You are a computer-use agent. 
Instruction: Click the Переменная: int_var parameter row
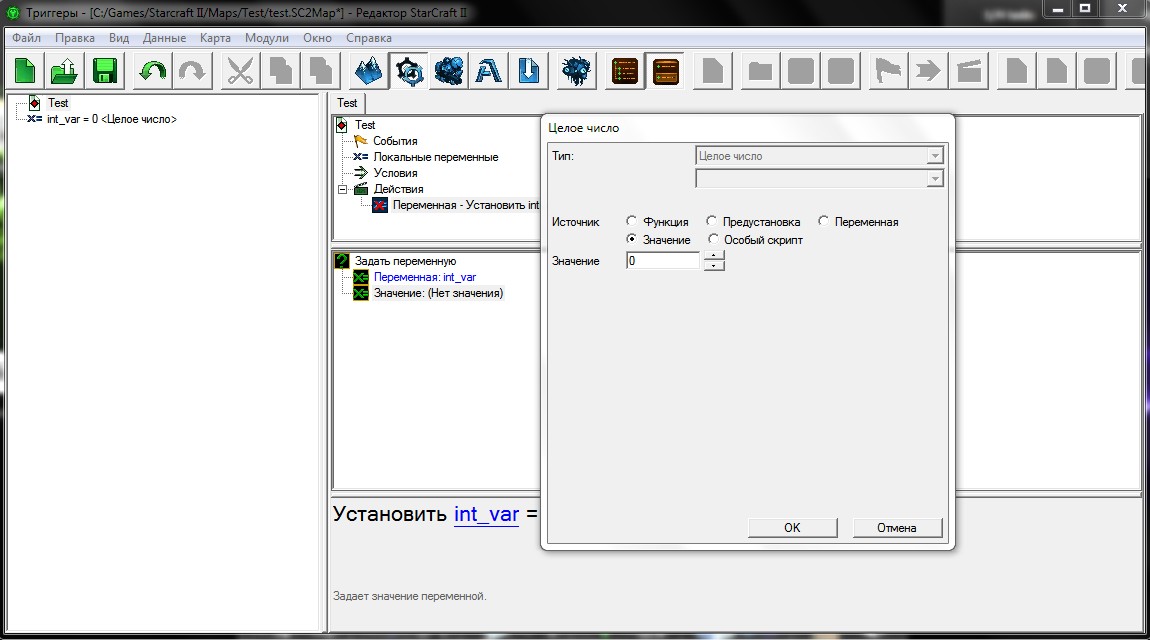coord(425,277)
